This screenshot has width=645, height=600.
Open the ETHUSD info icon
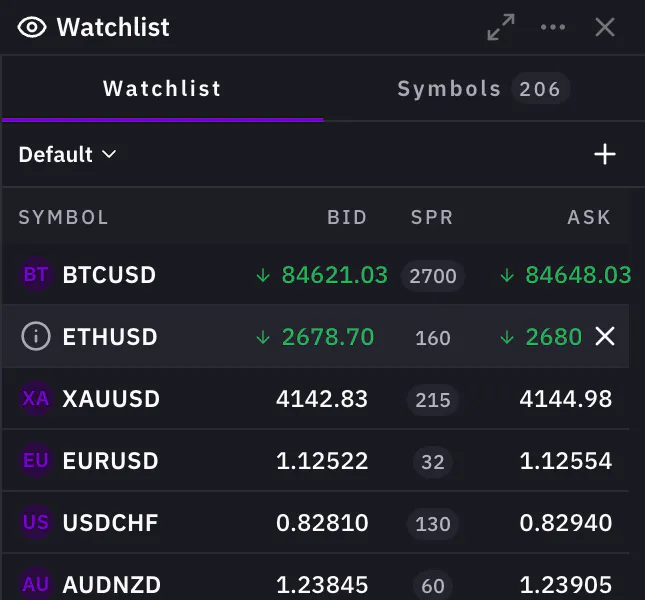(36, 336)
